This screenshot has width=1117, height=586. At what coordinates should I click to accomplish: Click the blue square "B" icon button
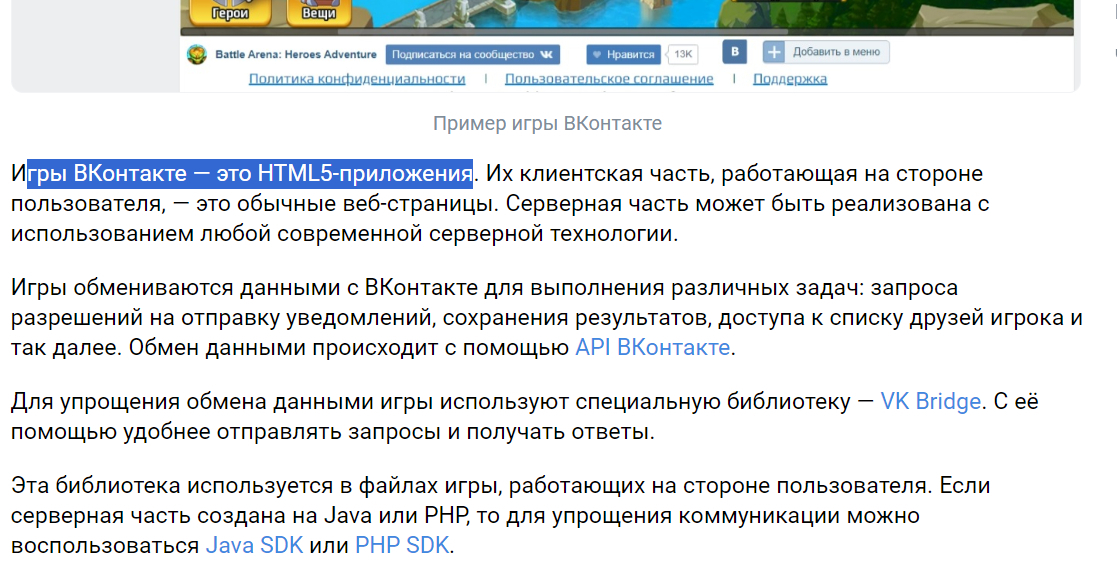(734, 52)
